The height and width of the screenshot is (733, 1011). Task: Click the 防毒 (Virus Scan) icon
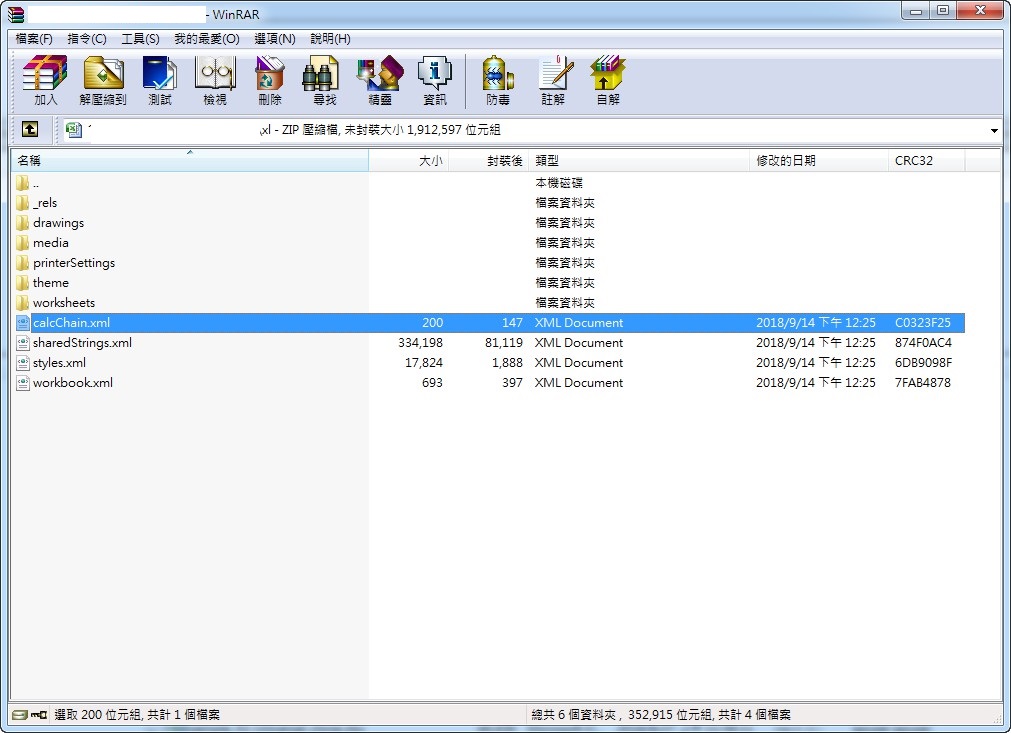(x=498, y=80)
